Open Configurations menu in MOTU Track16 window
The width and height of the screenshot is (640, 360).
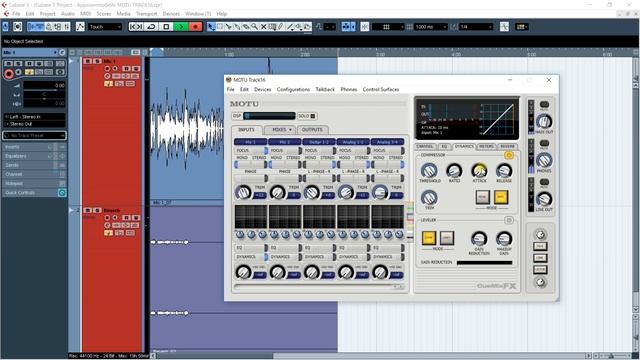(293, 89)
